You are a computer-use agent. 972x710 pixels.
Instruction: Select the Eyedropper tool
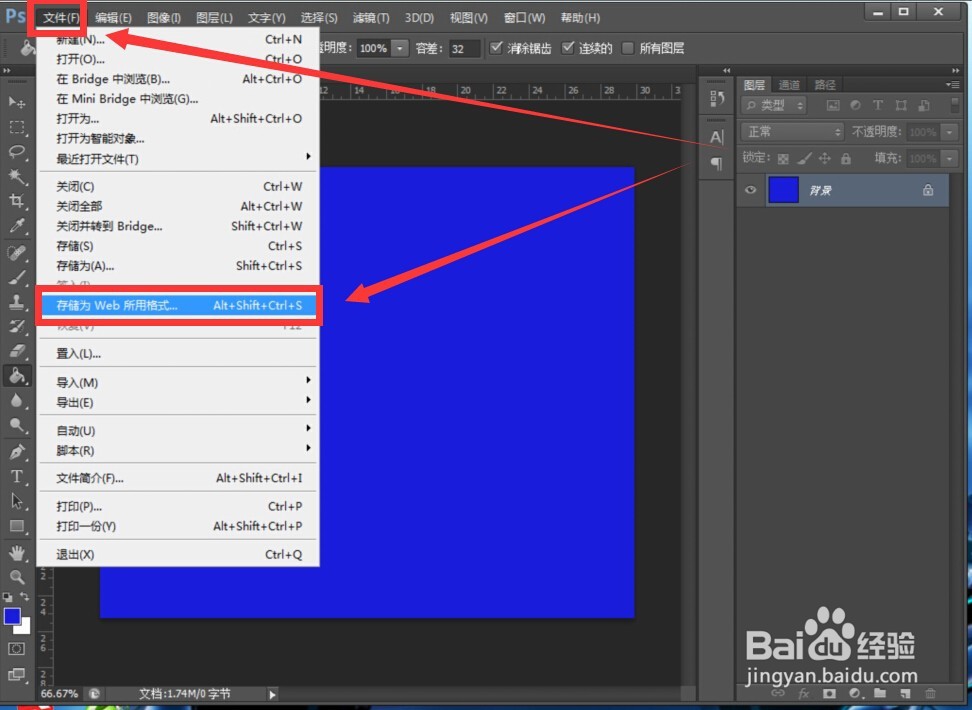(17, 226)
